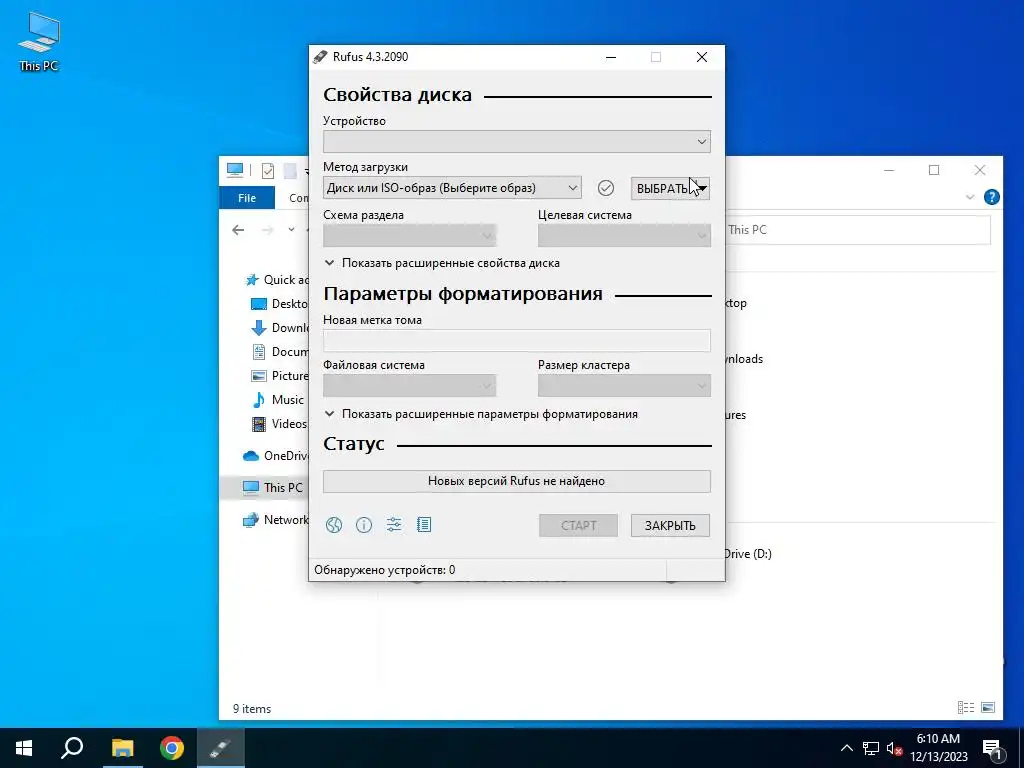Viewport: 1024px width, 768px height.
Task: Close the Rufus window
Action: pos(702,57)
